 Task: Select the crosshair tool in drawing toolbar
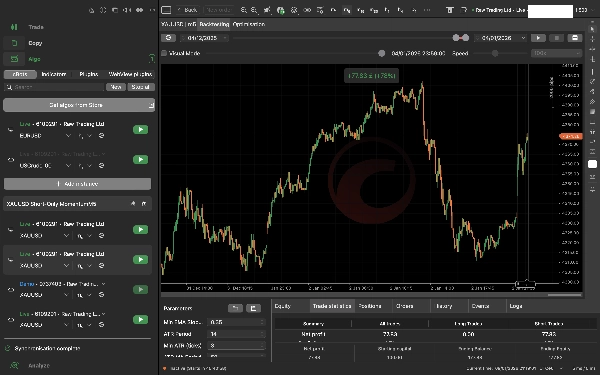[x=592, y=39]
